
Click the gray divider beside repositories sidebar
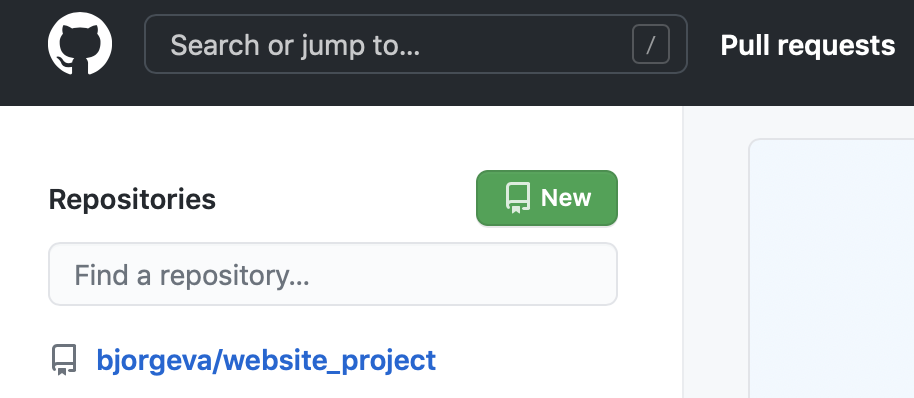(x=683, y=252)
